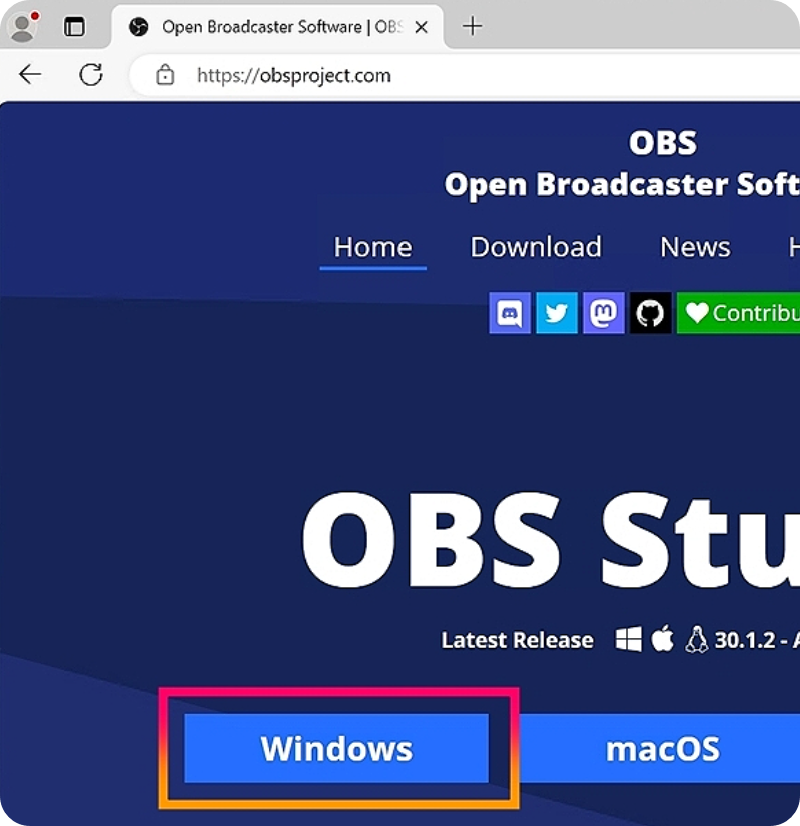
Task: Go back to the previous page
Action: (30, 75)
